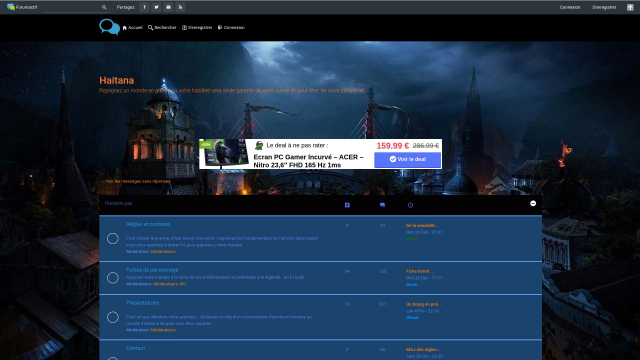The height and width of the screenshot is (360, 640).
Task: Click the last-post clock icon in header
Action: click(410, 205)
